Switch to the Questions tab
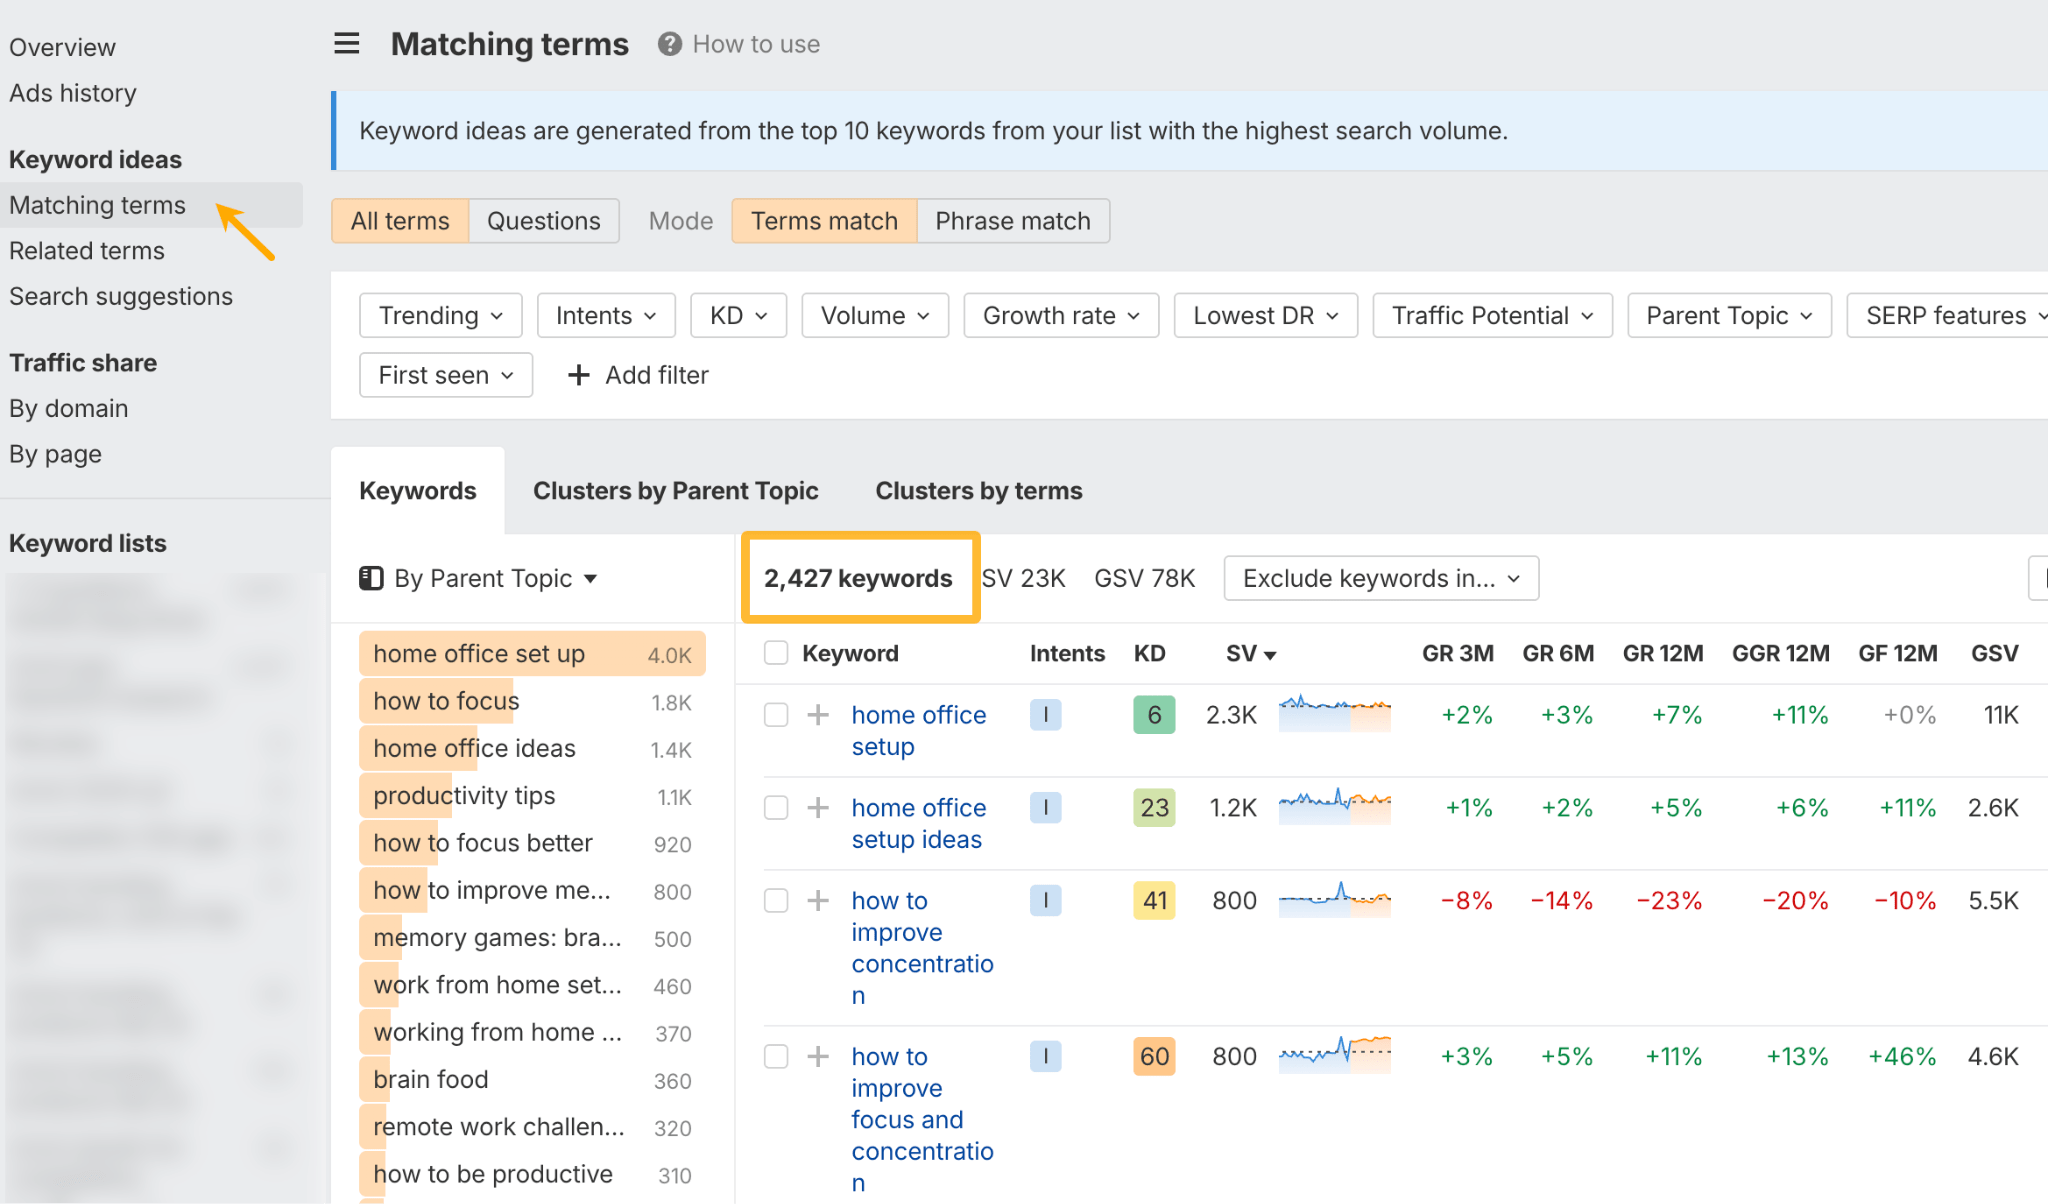2048x1204 pixels. (543, 220)
